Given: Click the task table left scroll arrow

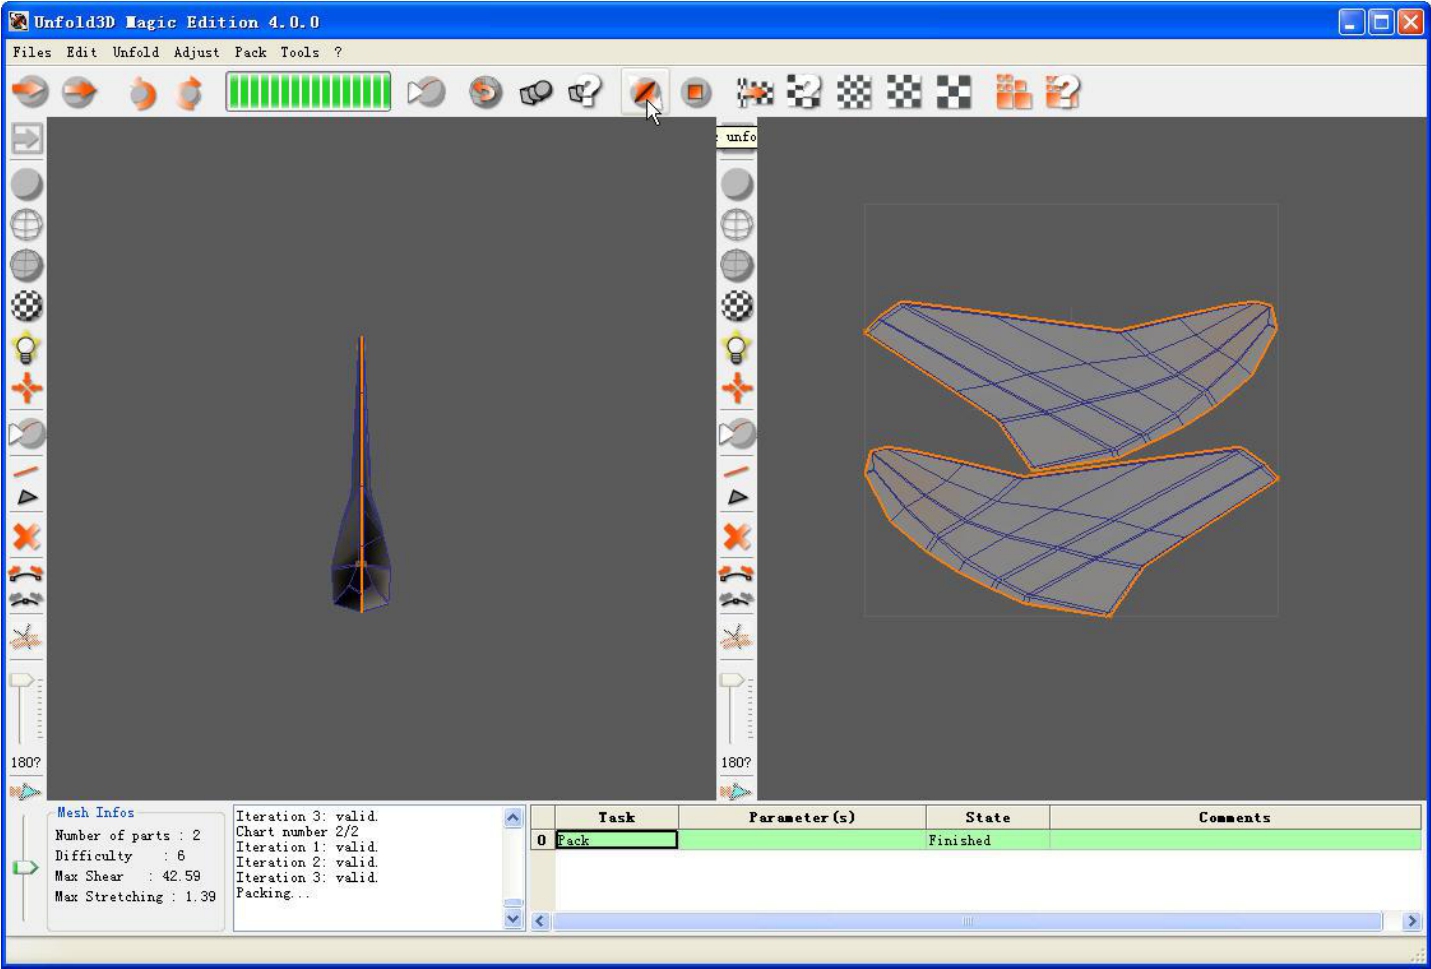Looking at the screenshot, I should 541,921.
